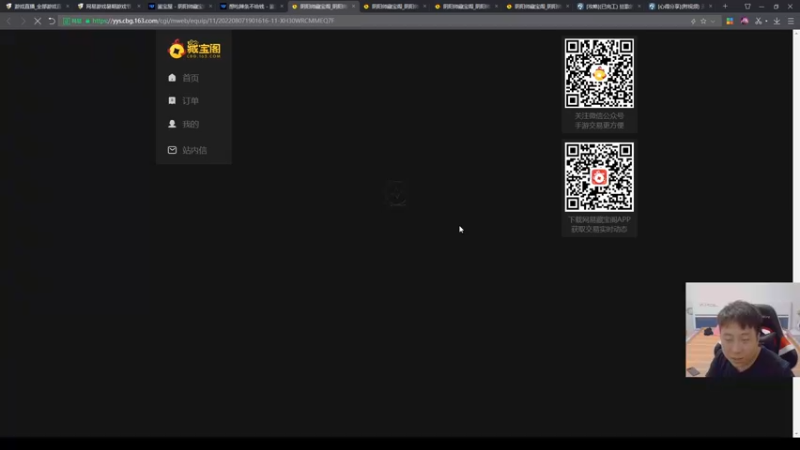
Task: Click the undo/restore page button
Action: pyautogui.click(x=52, y=21)
